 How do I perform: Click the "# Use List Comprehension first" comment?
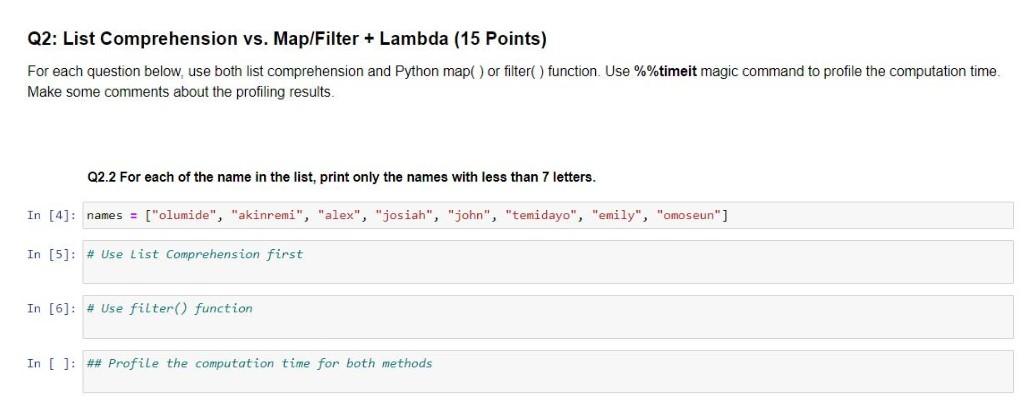[195, 254]
